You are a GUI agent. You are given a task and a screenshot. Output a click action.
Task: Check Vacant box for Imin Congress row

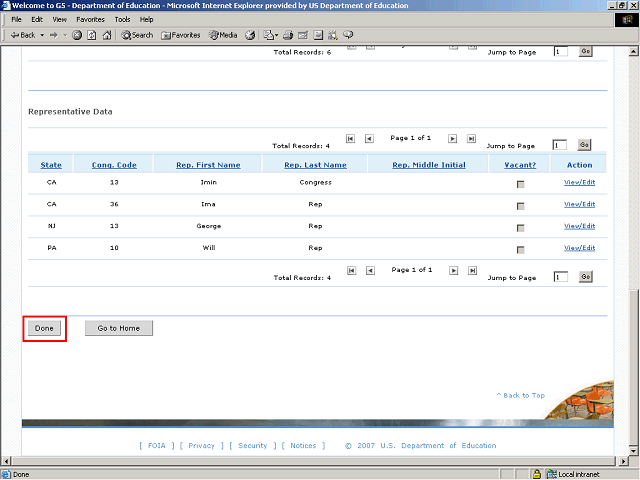click(520, 184)
